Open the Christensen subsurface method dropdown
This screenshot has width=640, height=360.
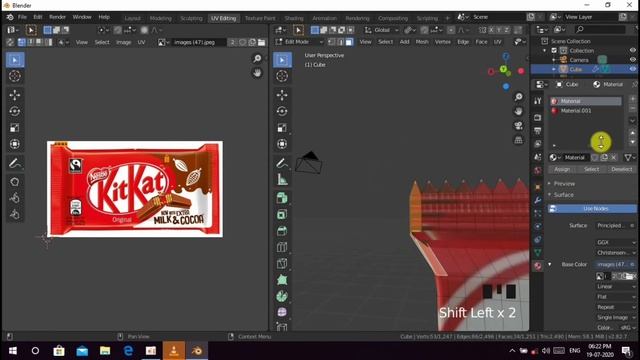coord(616,253)
